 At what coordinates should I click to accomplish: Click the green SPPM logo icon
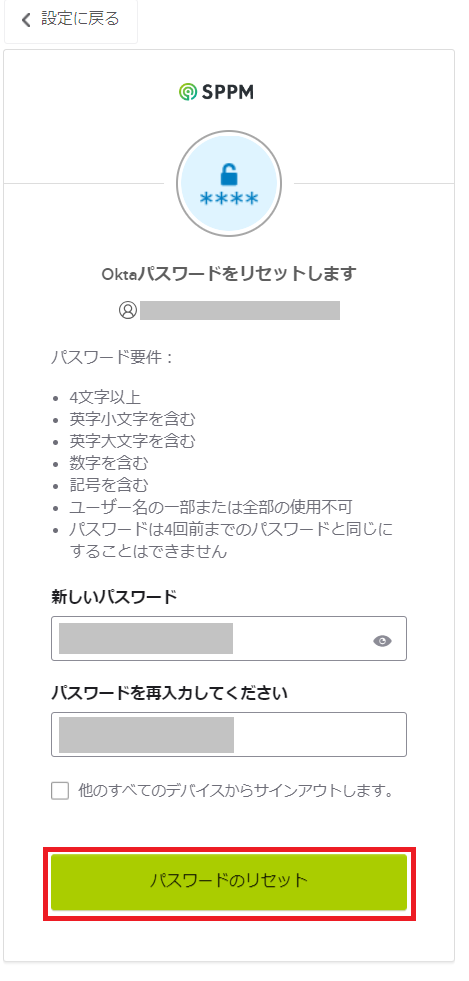[187, 93]
